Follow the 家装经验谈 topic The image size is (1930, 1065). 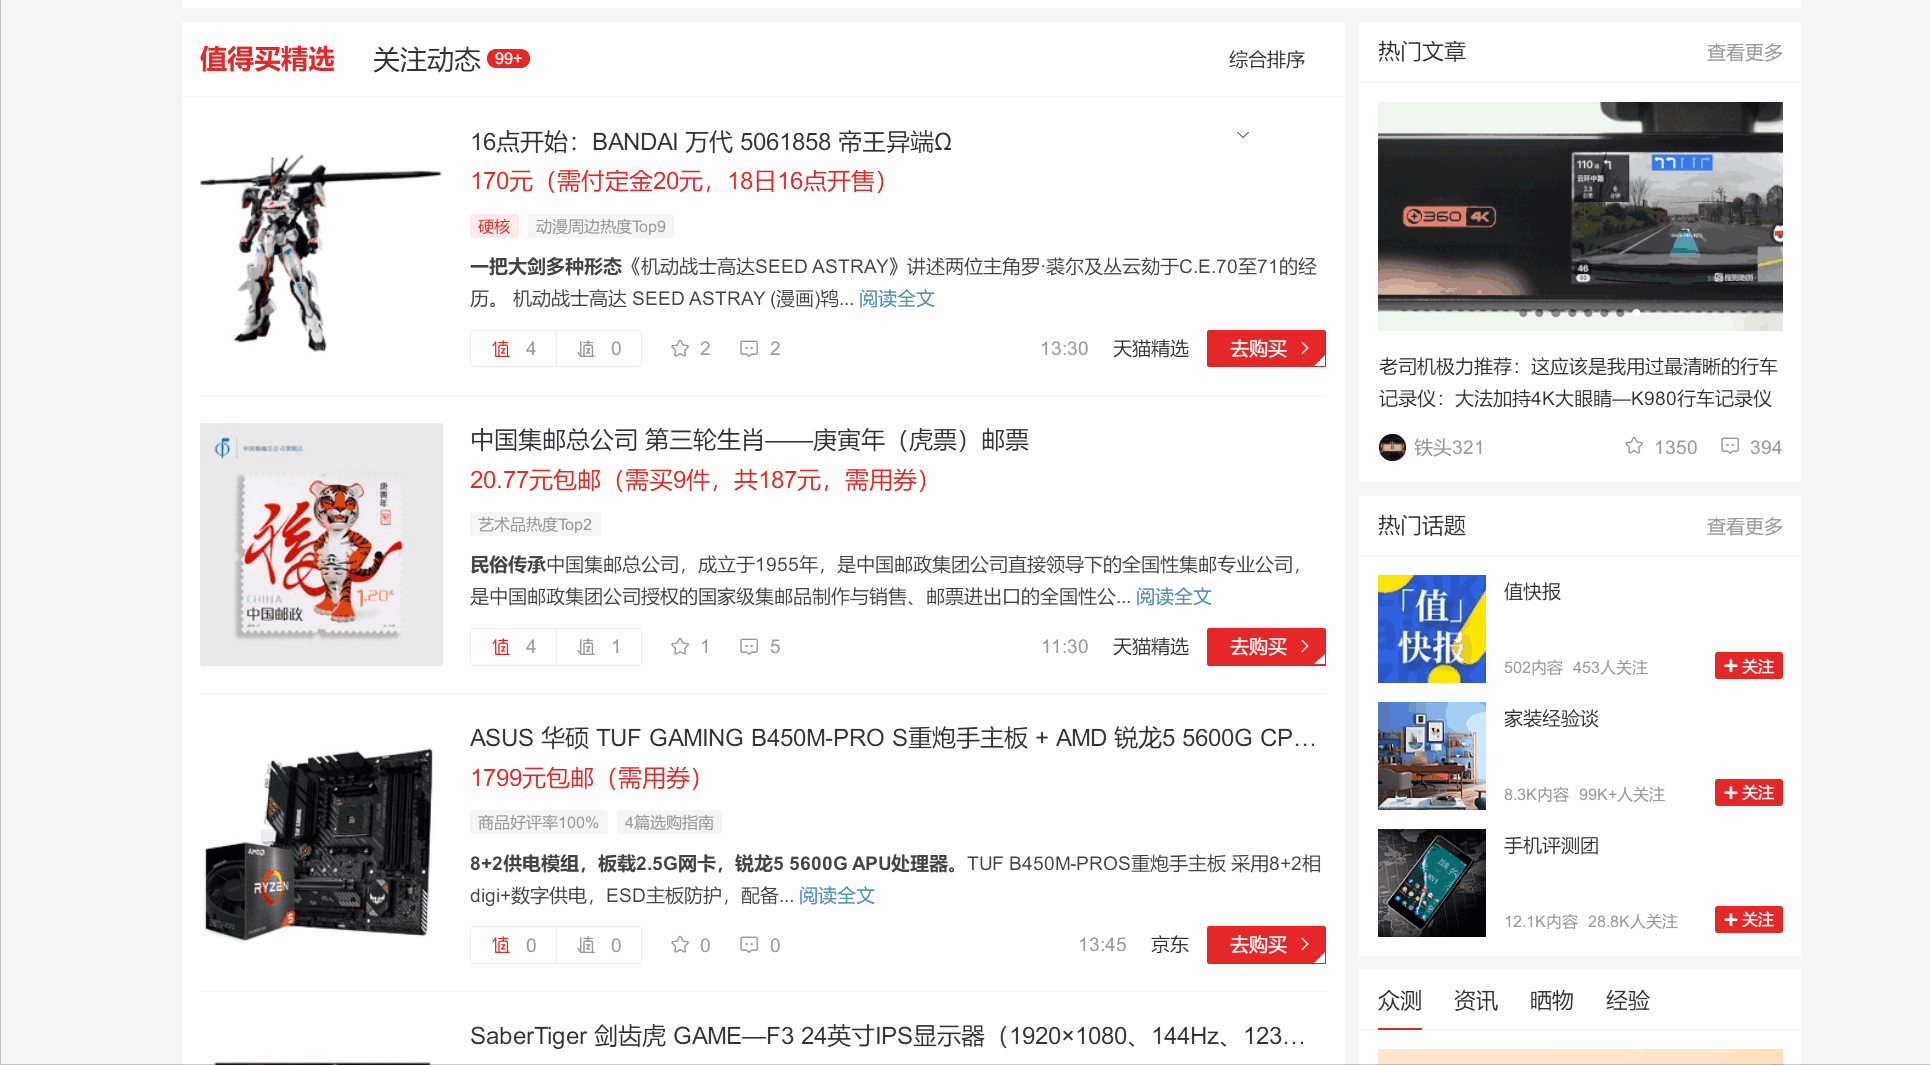[x=1749, y=793]
